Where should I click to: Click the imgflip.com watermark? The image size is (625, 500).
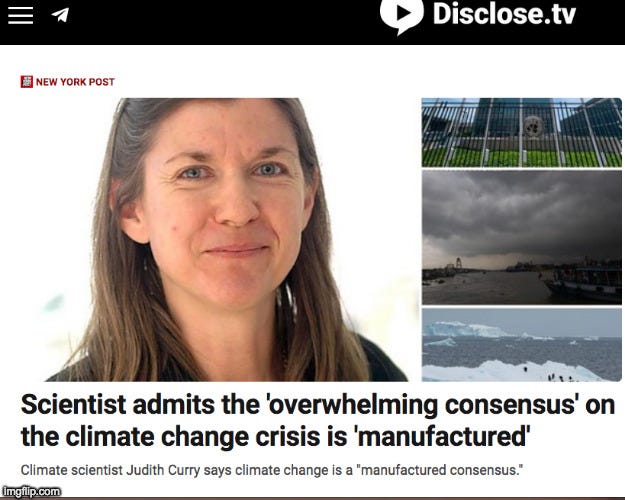pos(31,491)
